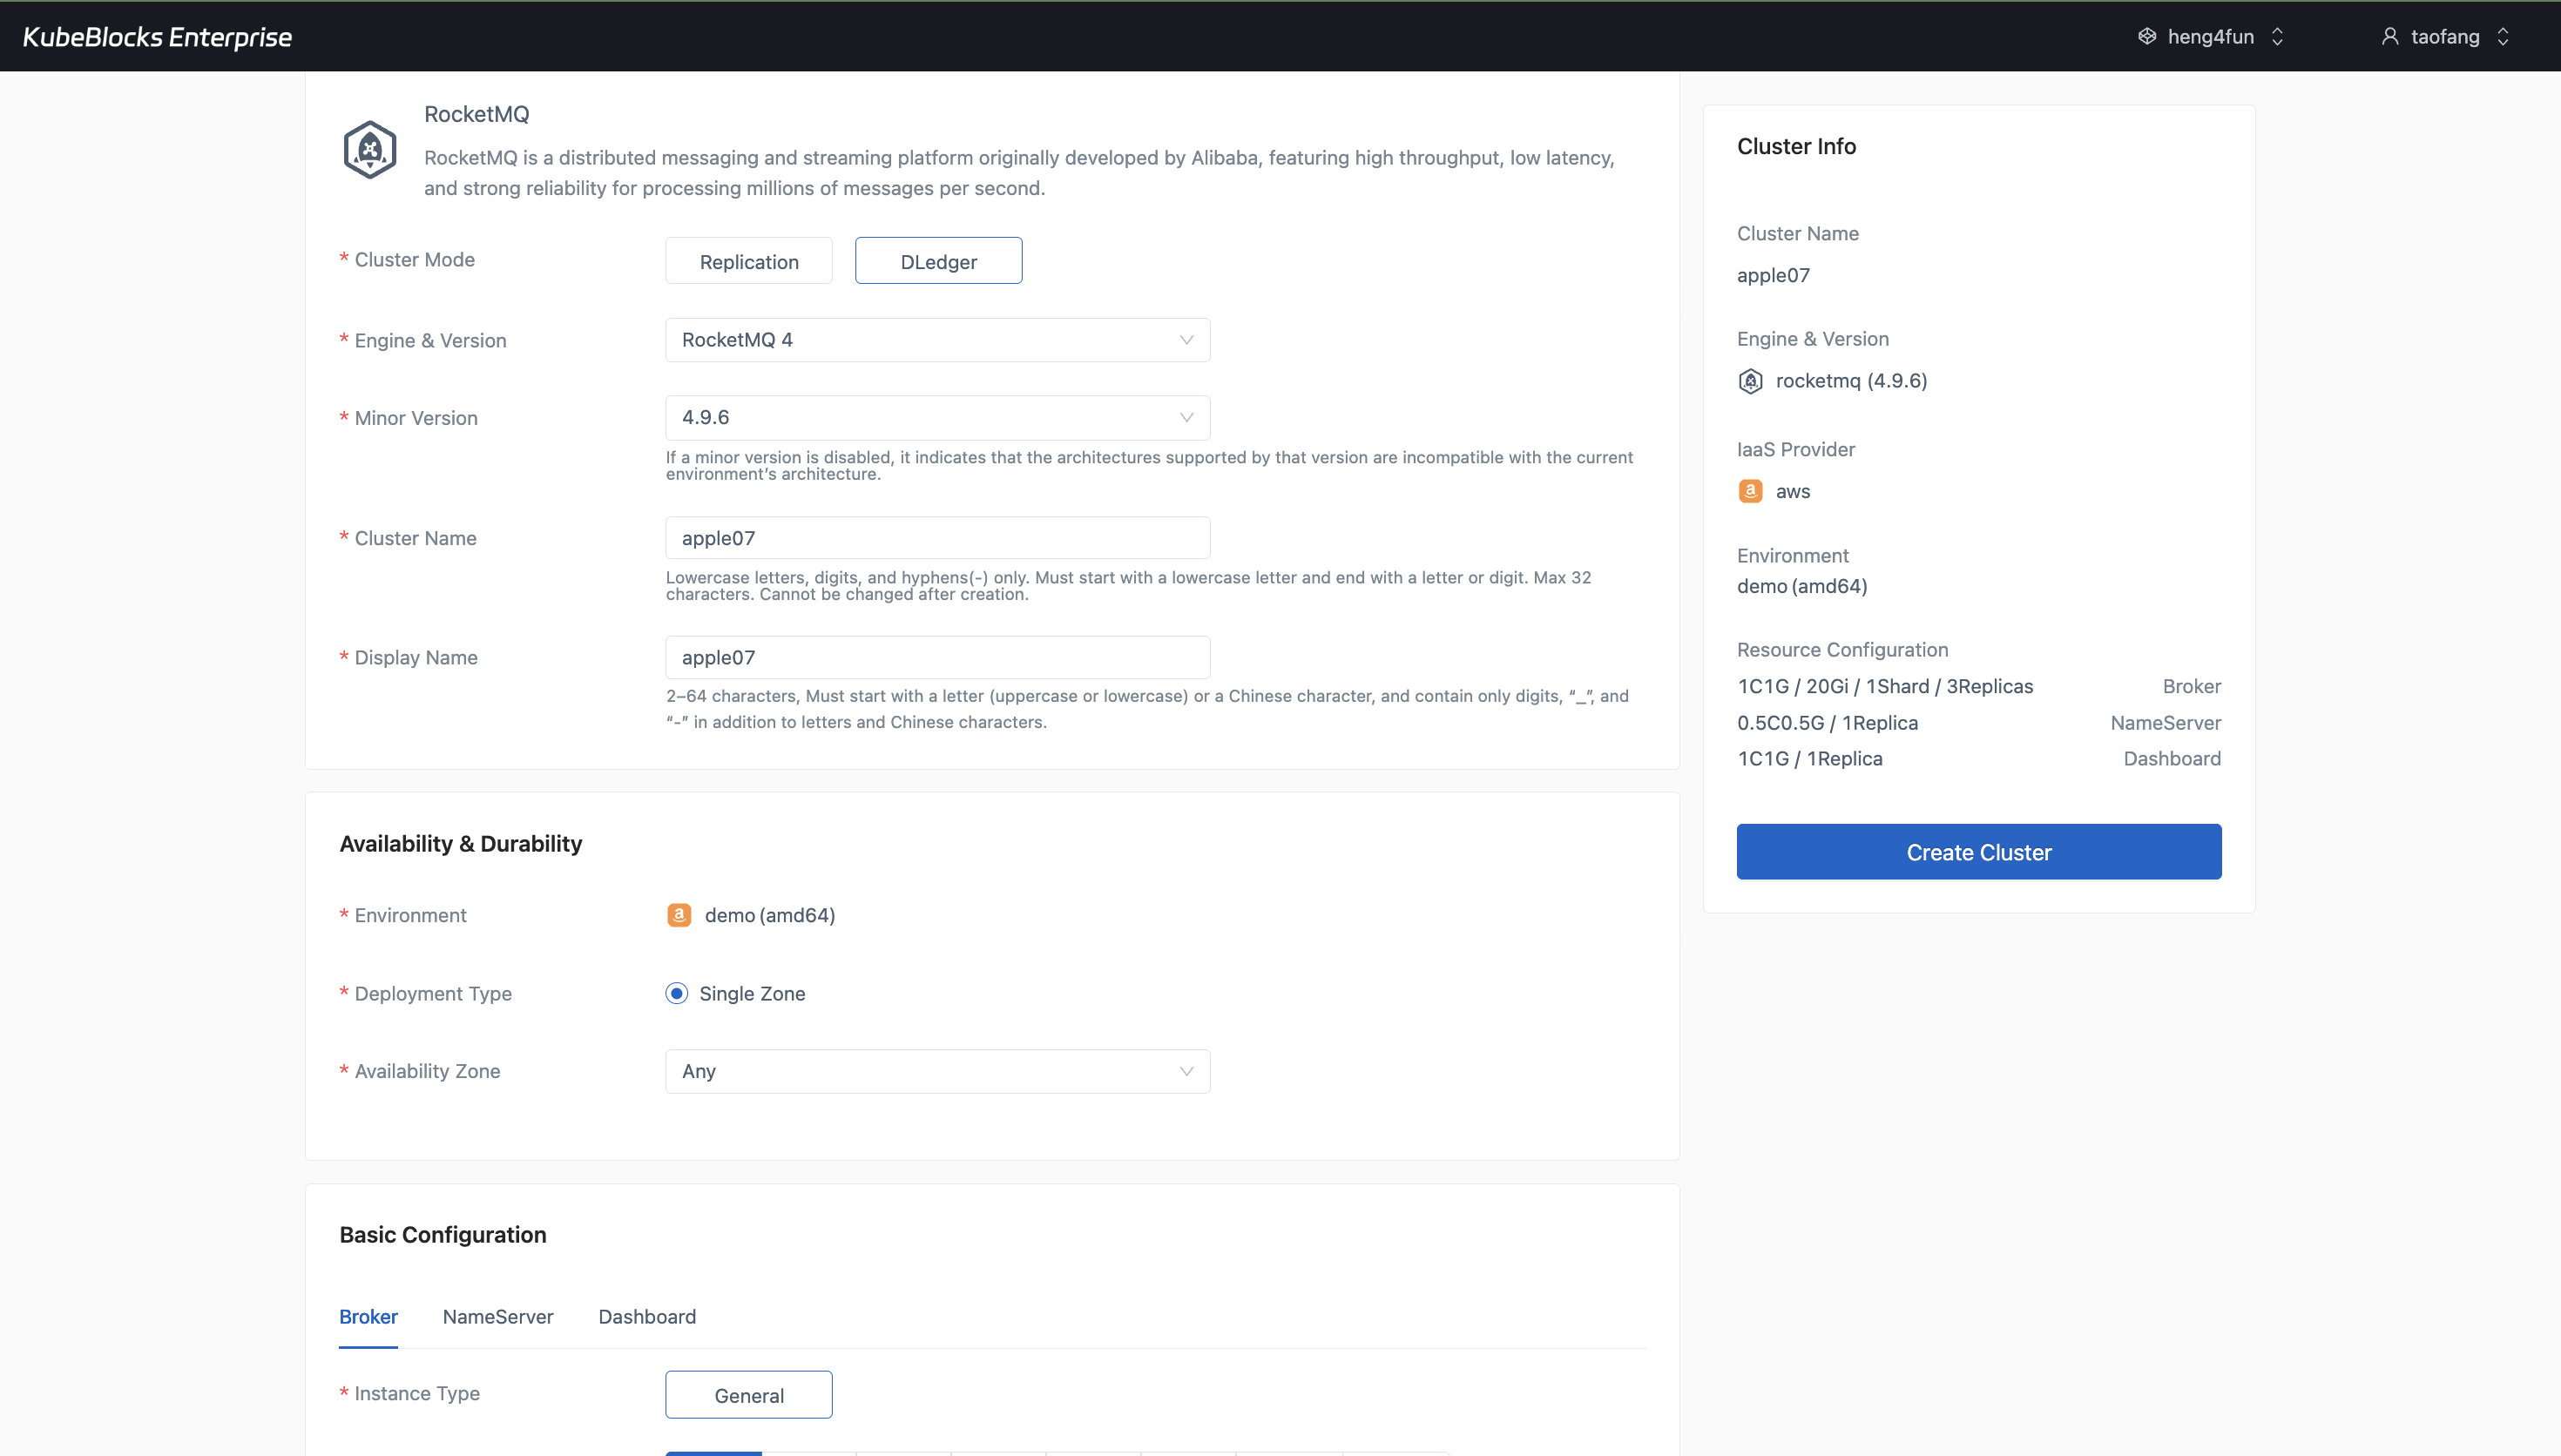Click the 'IaaS Provider' label
This screenshot has width=2561, height=1456.
tap(1795, 449)
